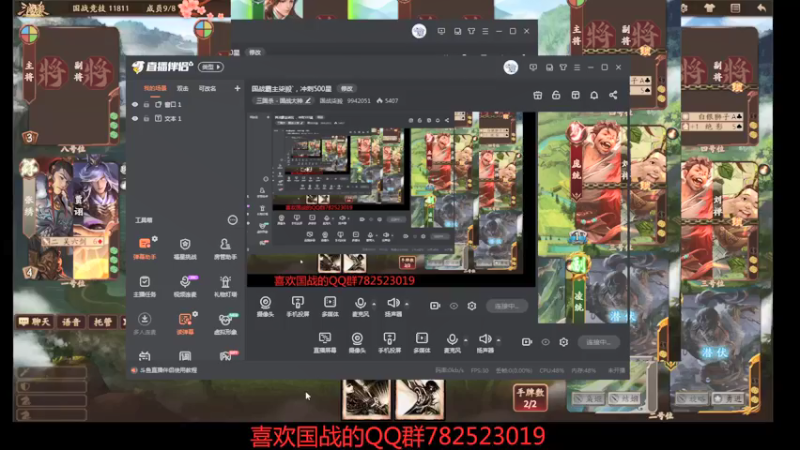Click the 修改 button beside the stream title

pos(347,89)
